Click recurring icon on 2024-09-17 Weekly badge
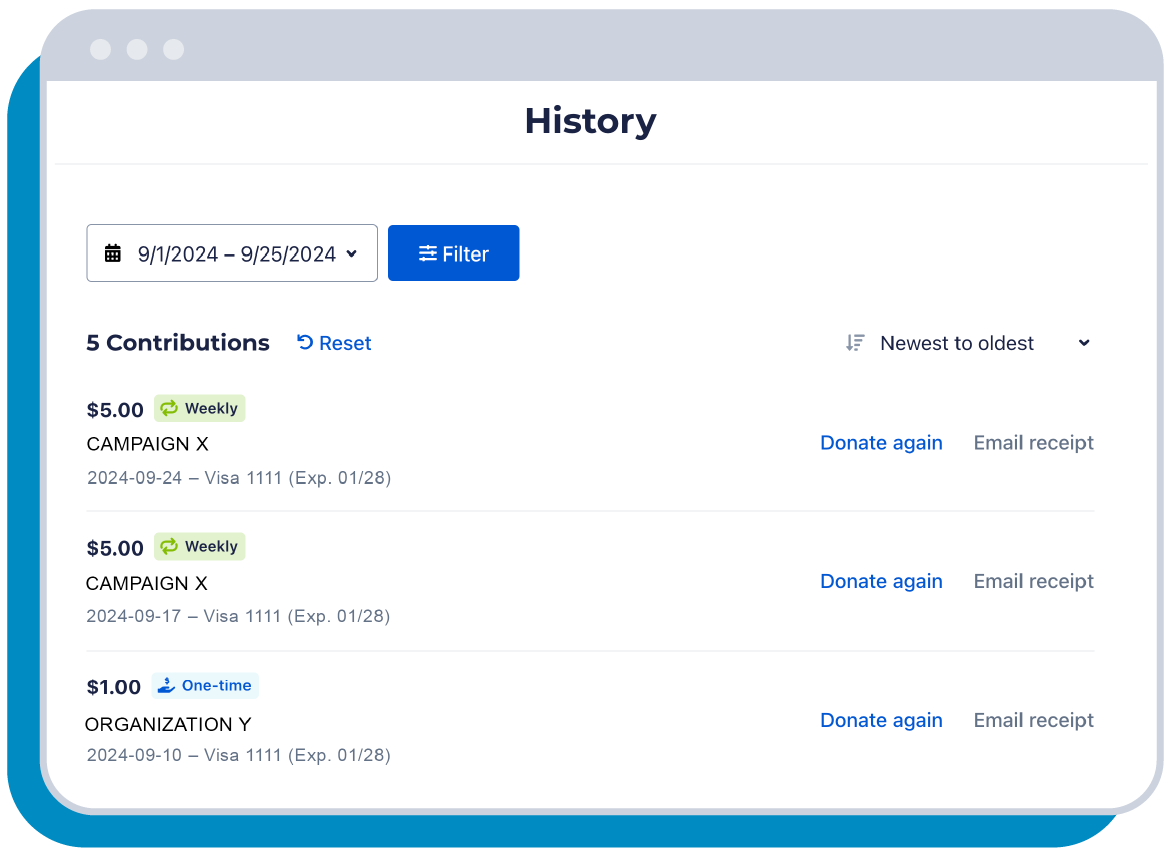This screenshot has width=1170, height=850. click(x=169, y=546)
